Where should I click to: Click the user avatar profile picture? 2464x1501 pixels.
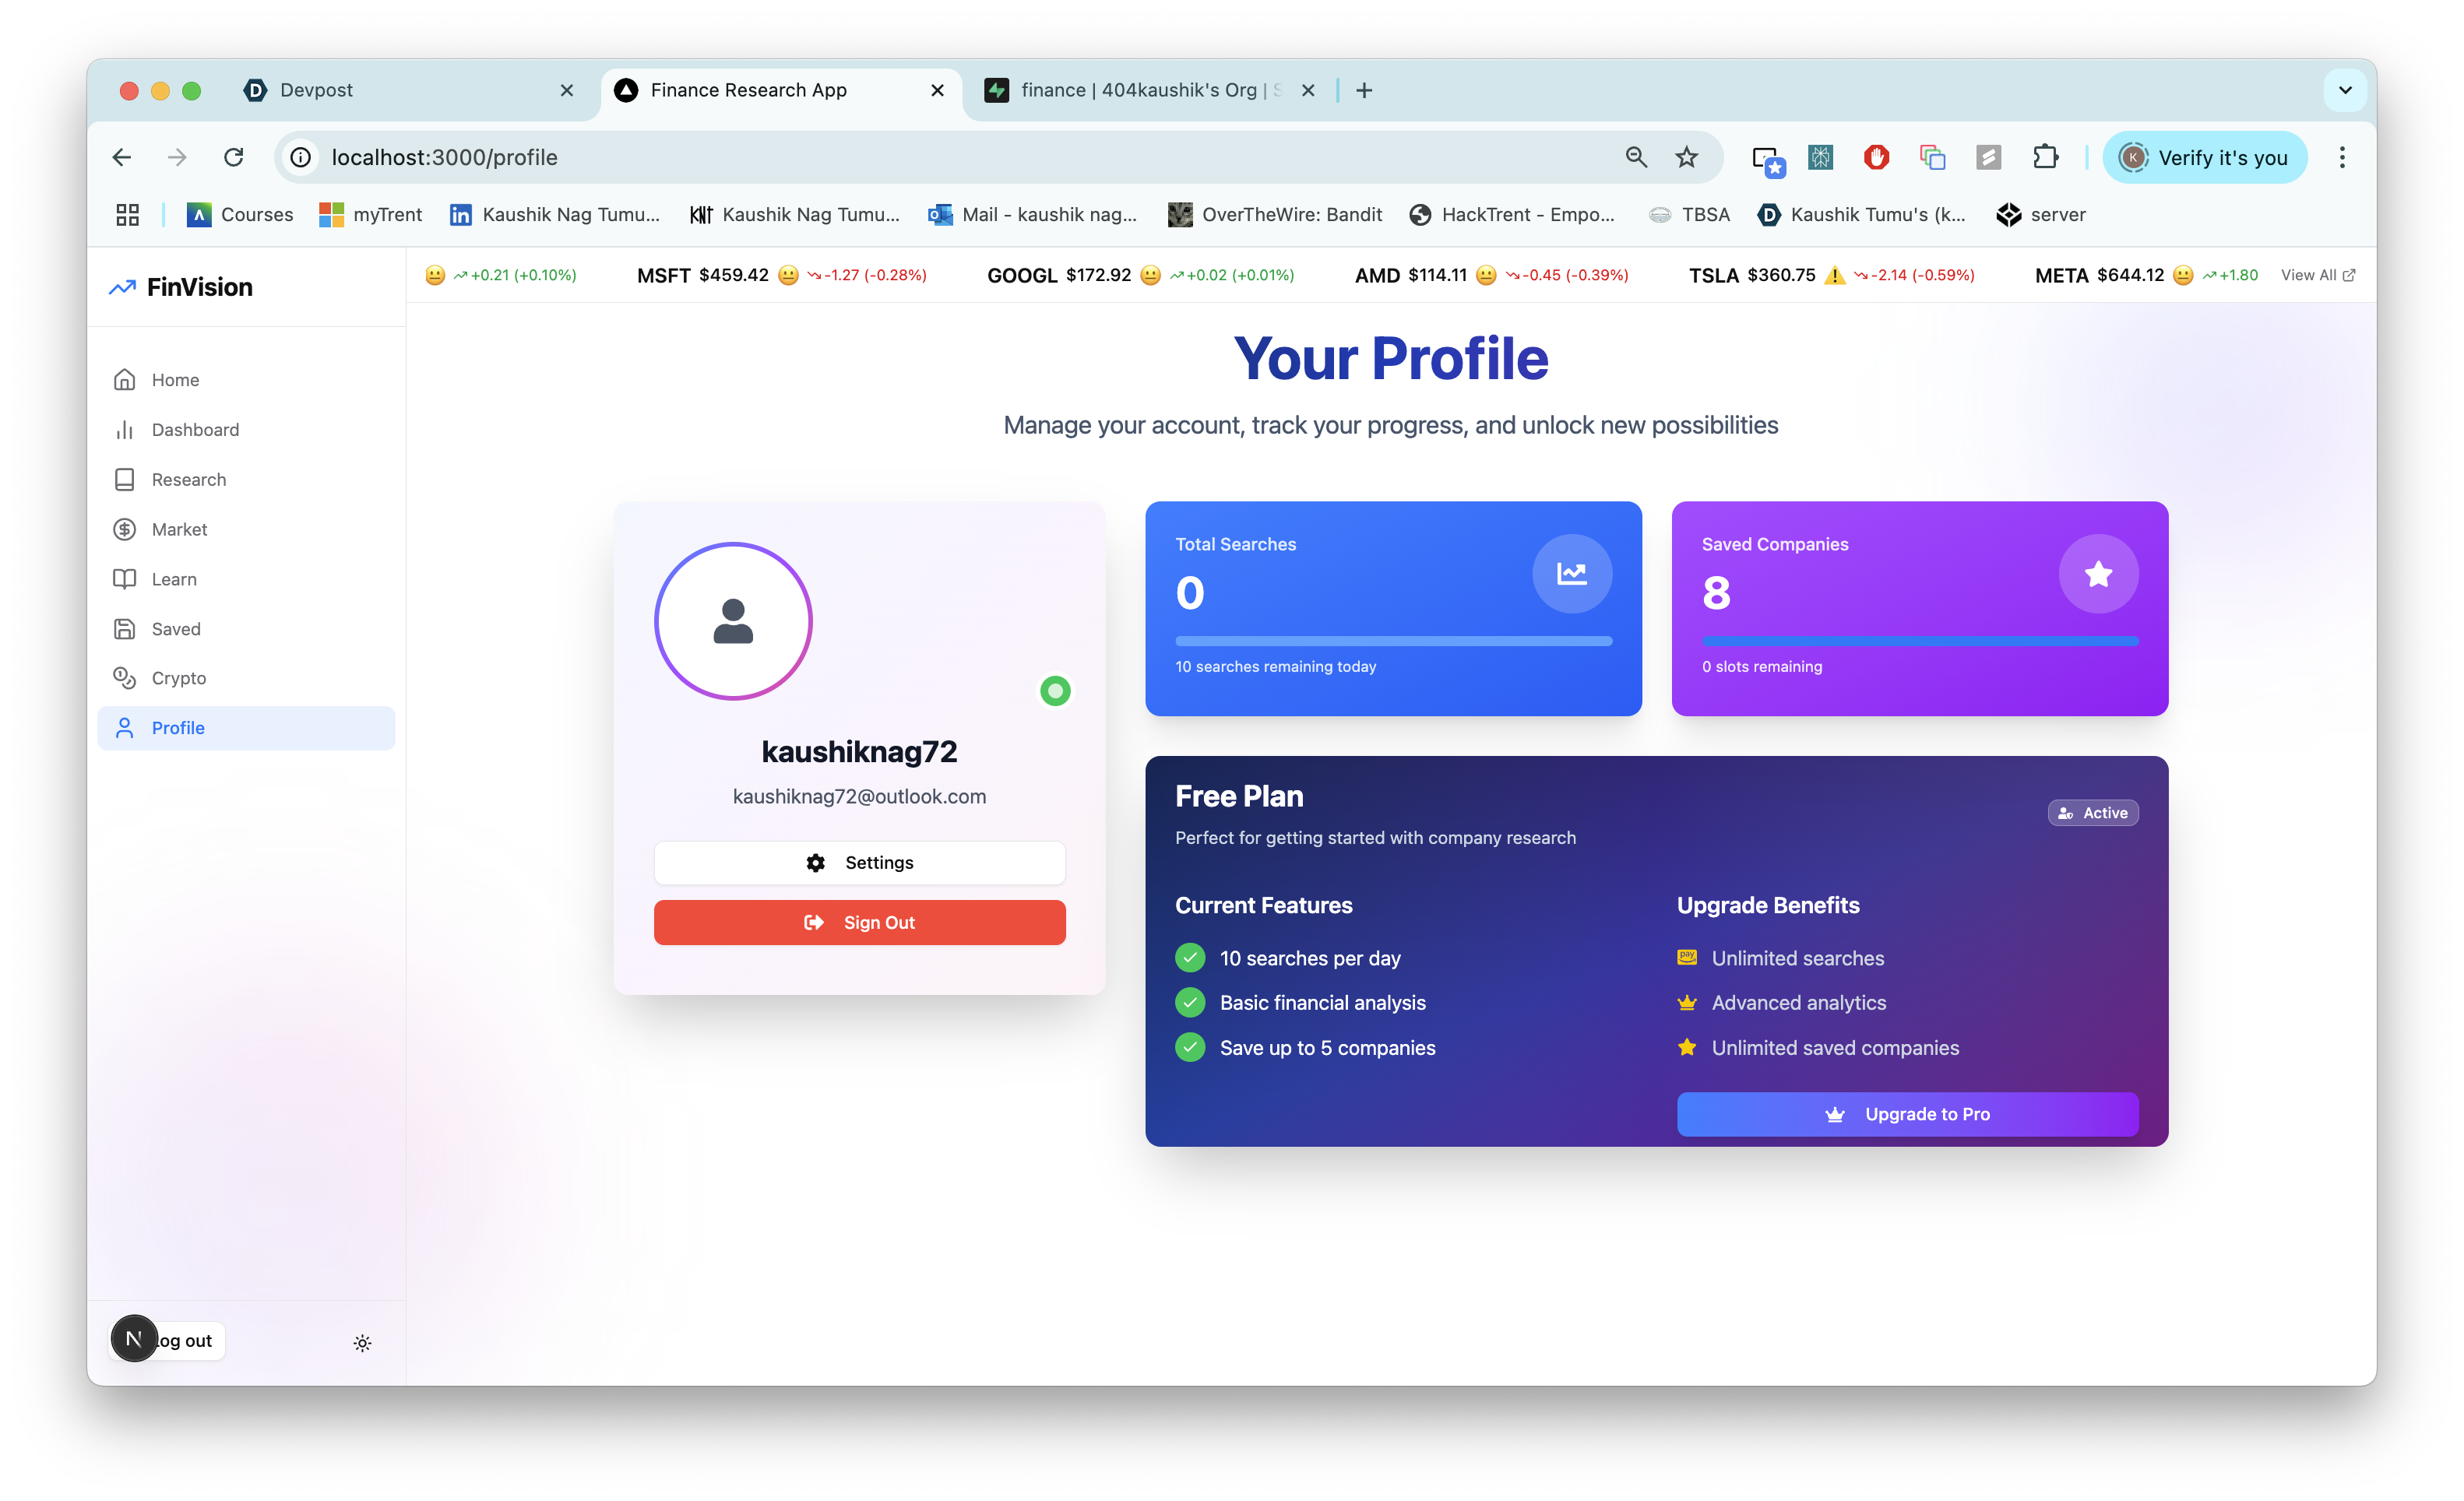pos(733,621)
